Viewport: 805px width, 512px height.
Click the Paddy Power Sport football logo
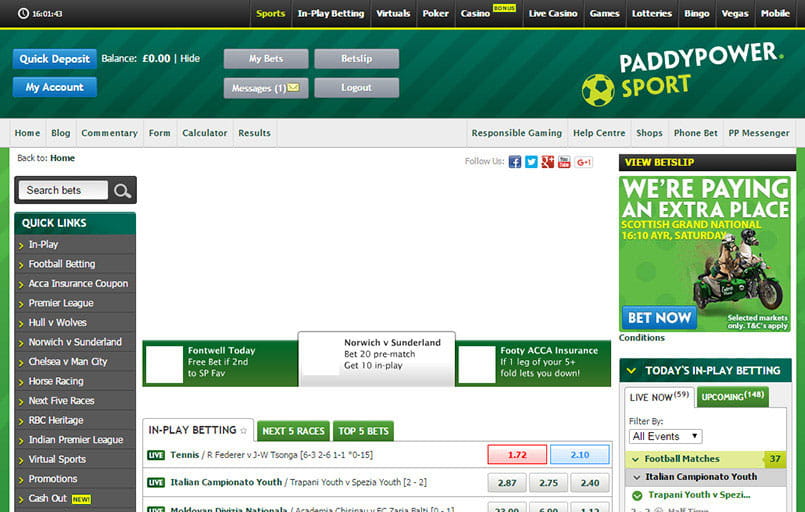[x=598, y=90]
